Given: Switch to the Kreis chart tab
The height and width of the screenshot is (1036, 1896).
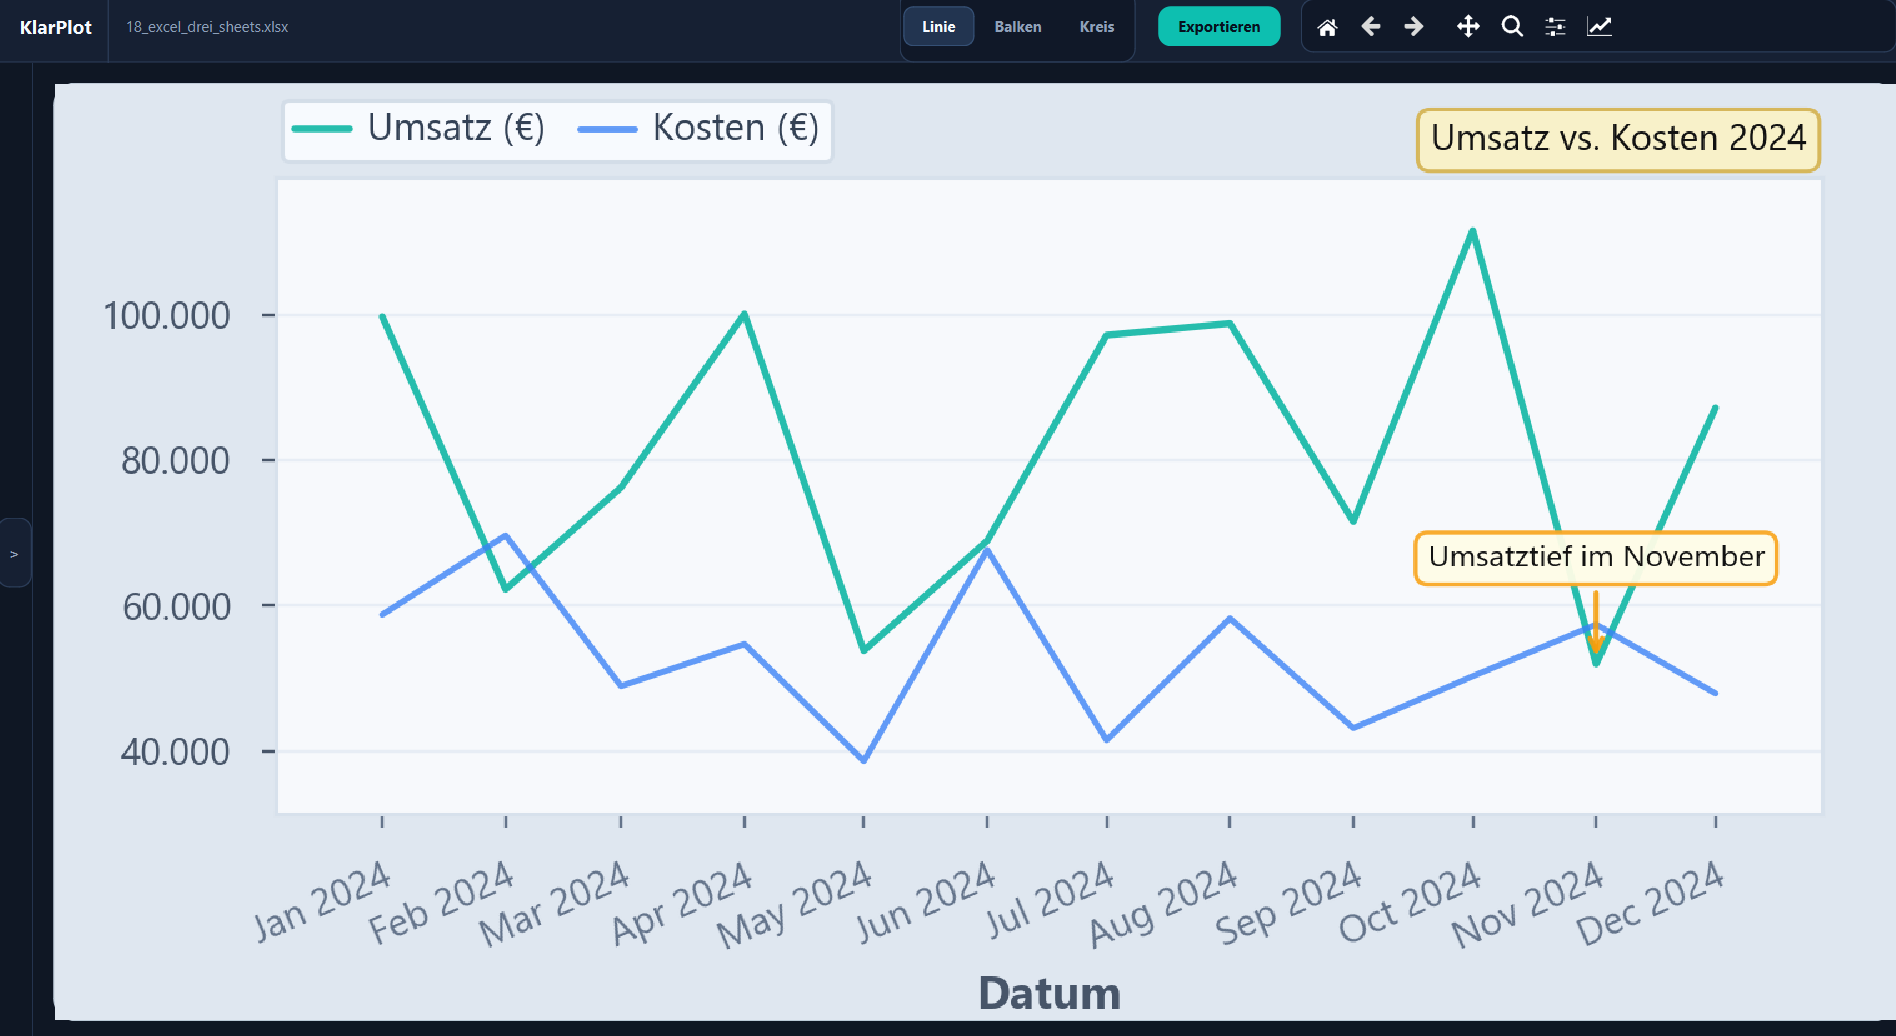Looking at the screenshot, I should click(1096, 27).
